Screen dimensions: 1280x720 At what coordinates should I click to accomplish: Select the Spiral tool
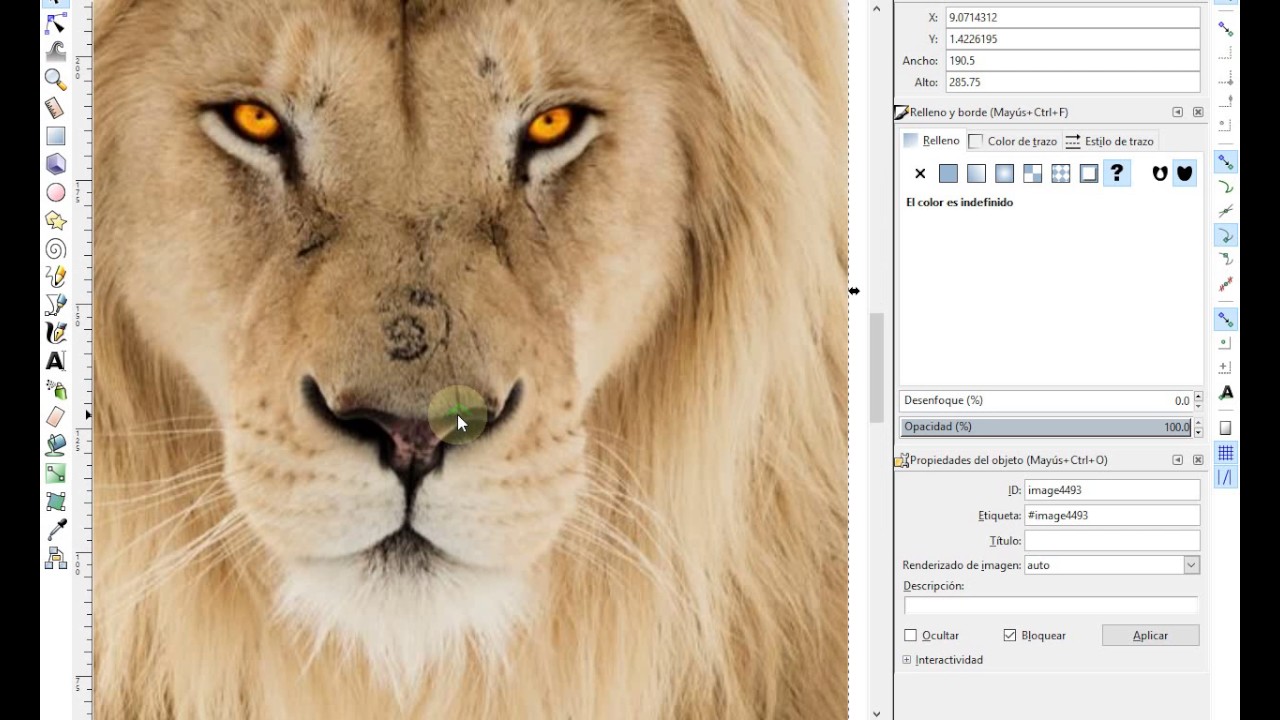[x=56, y=248]
